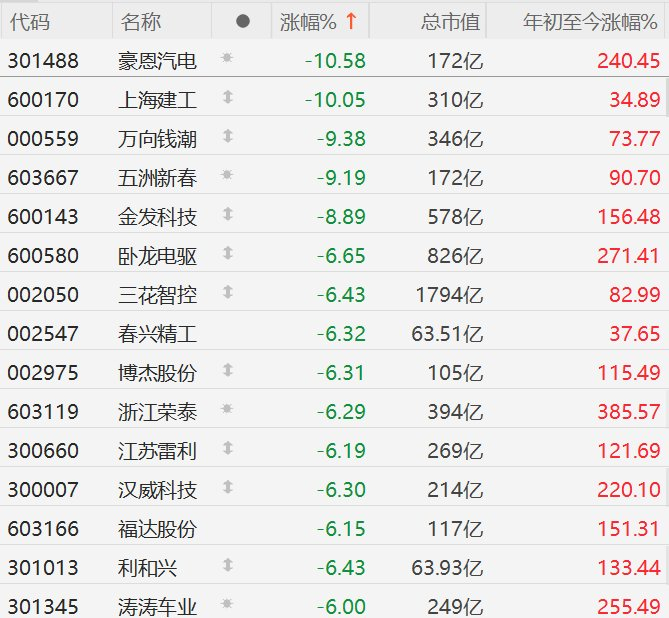Click year-to-date value 271.41
The height and width of the screenshot is (618, 669).
pyautogui.click(x=628, y=256)
